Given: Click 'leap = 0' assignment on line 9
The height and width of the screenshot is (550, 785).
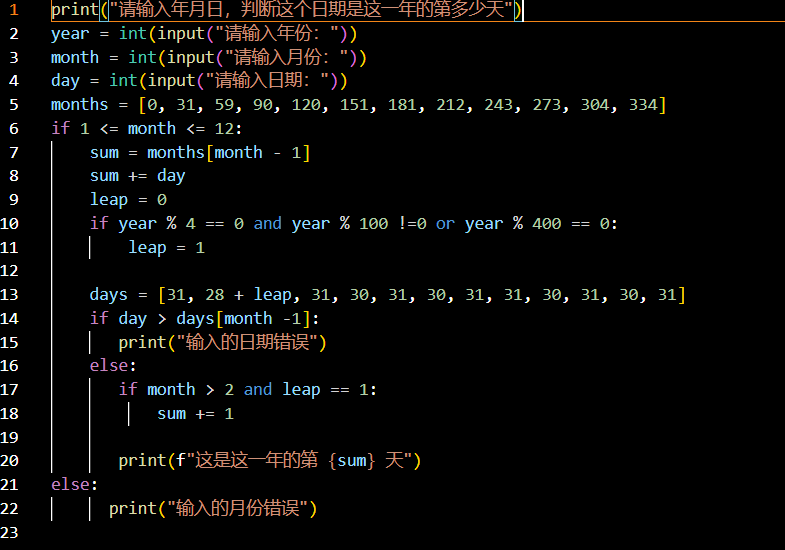Looking at the screenshot, I should (x=128, y=200).
